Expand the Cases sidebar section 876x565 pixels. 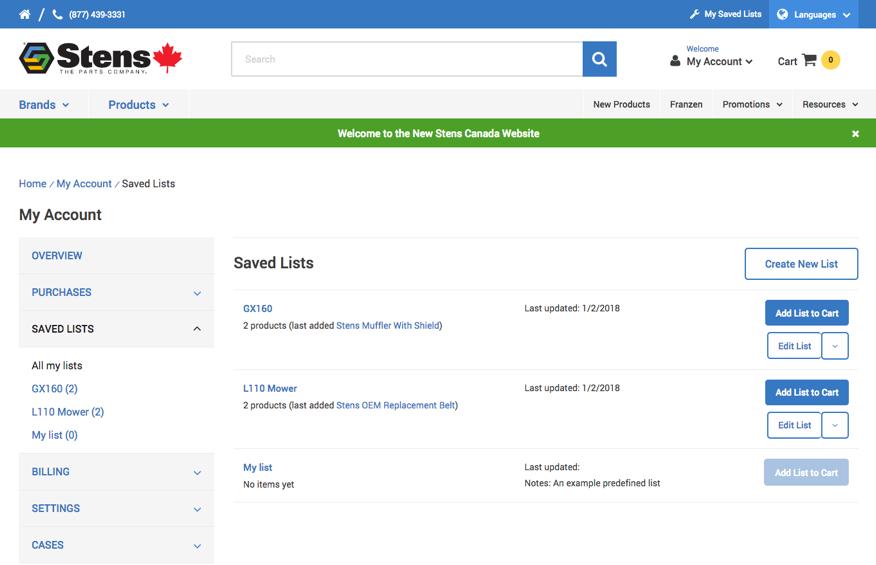click(x=116, y=545)
